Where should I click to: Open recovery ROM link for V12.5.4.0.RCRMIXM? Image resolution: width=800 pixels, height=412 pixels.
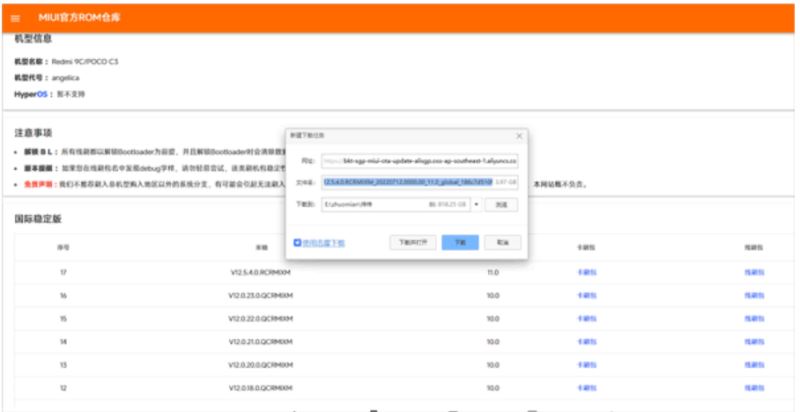(587, 273)
